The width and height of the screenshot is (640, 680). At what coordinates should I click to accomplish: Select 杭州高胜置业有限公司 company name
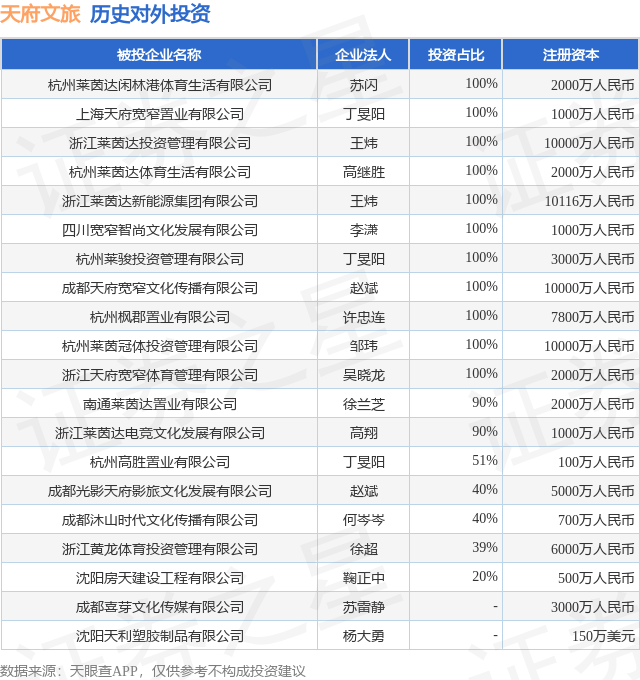[160, 462]
